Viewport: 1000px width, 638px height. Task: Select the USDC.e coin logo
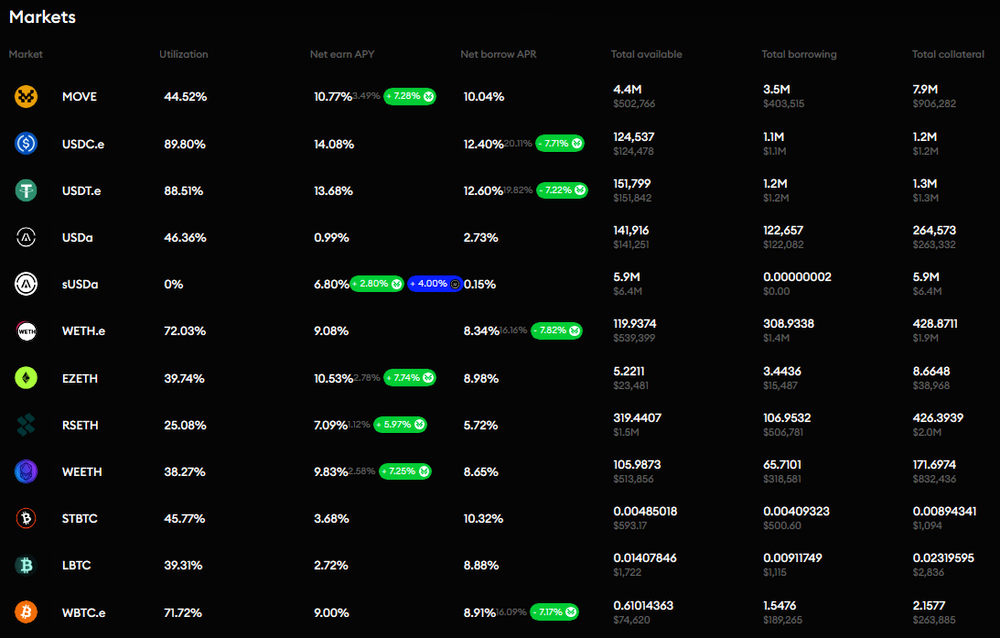(x=26, y=143)
